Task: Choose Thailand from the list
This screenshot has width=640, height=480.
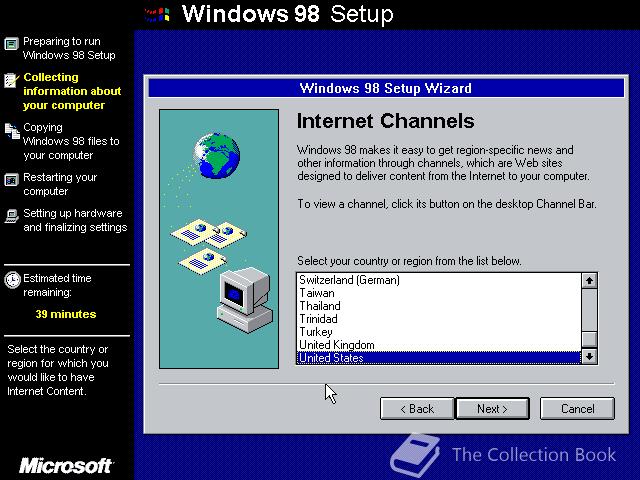Action: click(x=439, y=306)
